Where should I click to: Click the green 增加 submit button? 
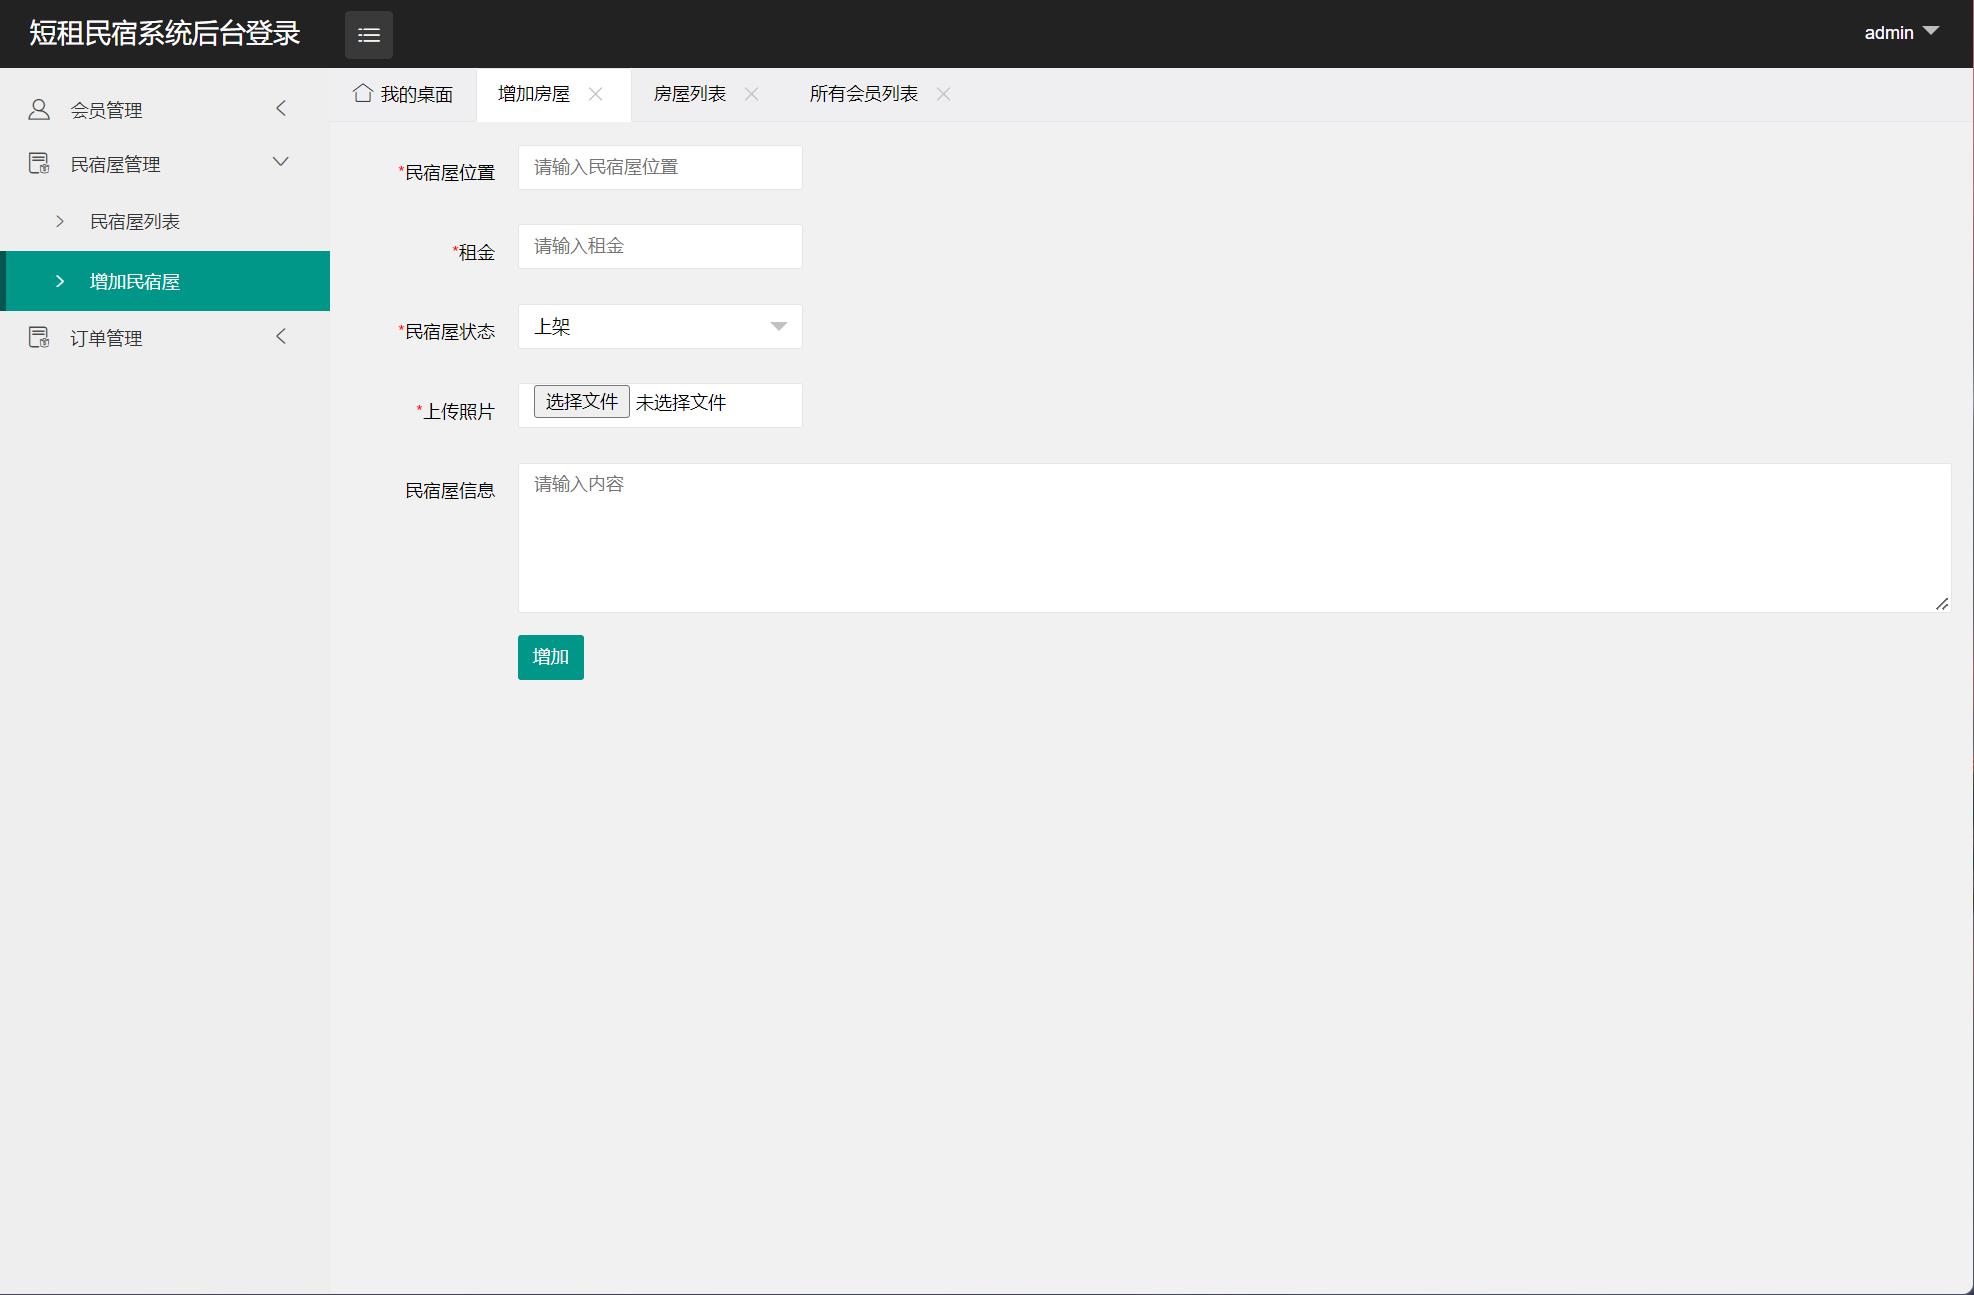coord(550,657)
